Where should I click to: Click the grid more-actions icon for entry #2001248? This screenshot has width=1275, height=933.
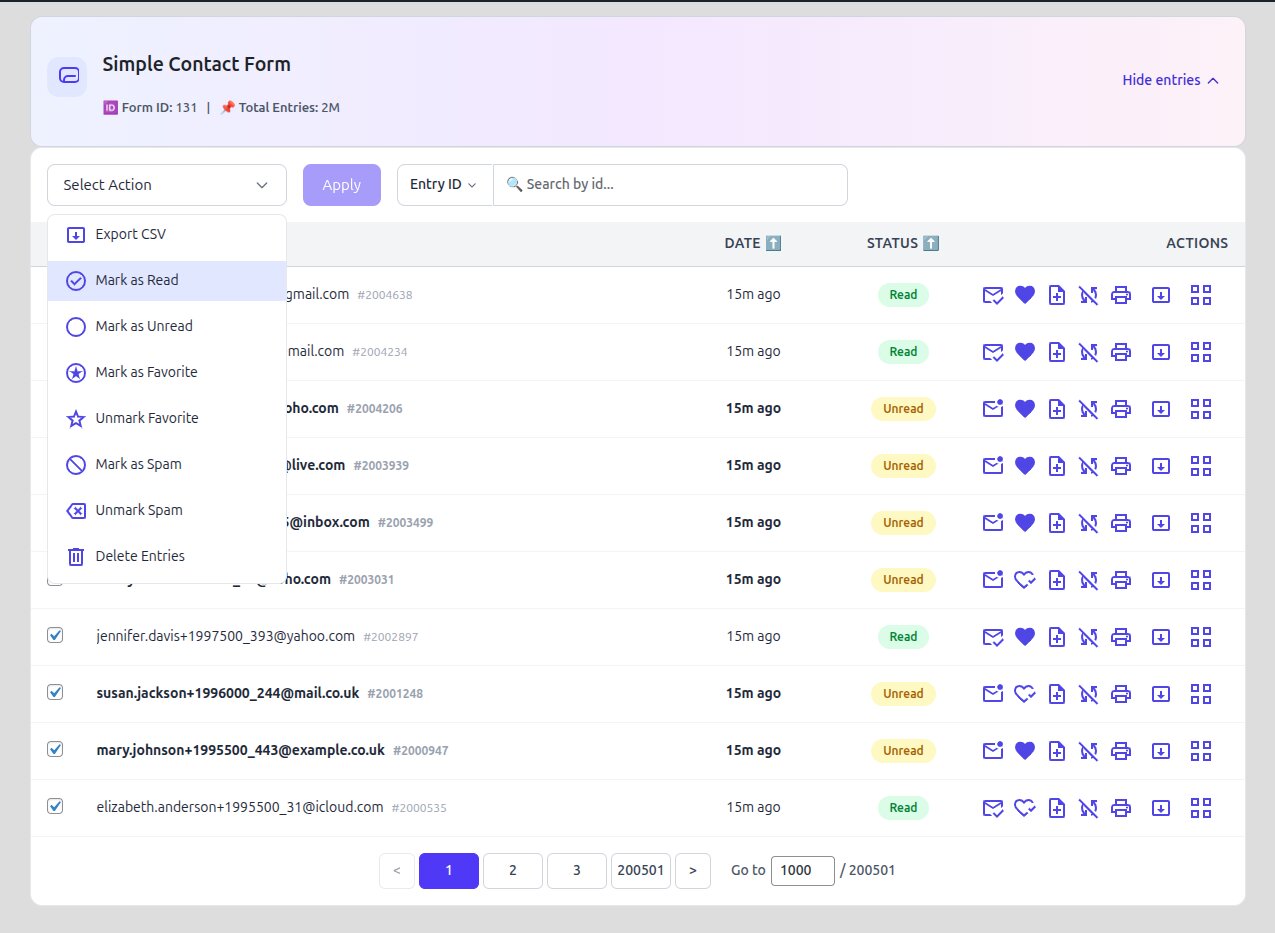1201,694
